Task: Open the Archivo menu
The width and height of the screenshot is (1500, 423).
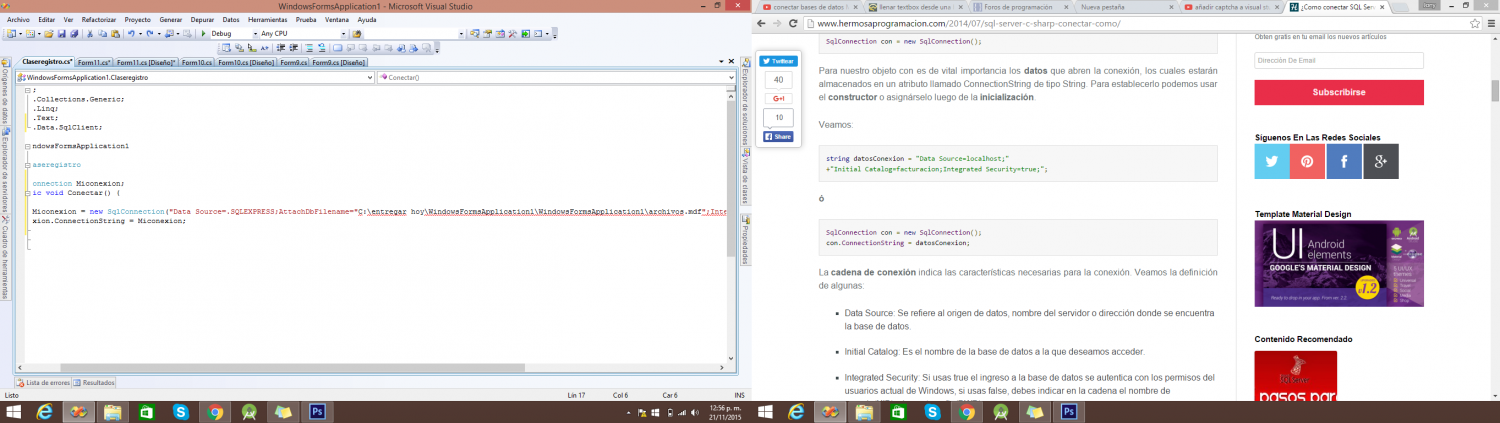Action: (x=18, y=19)
